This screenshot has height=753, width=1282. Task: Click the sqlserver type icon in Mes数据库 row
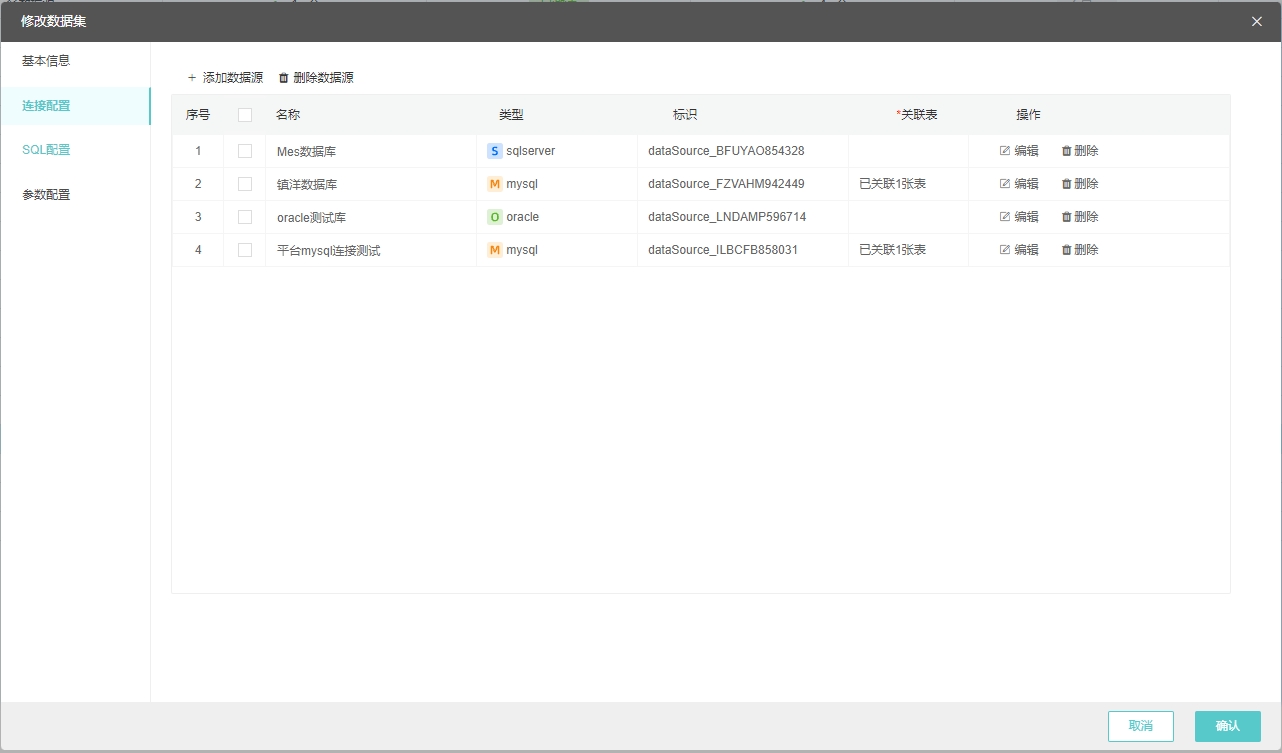(495, 151)
